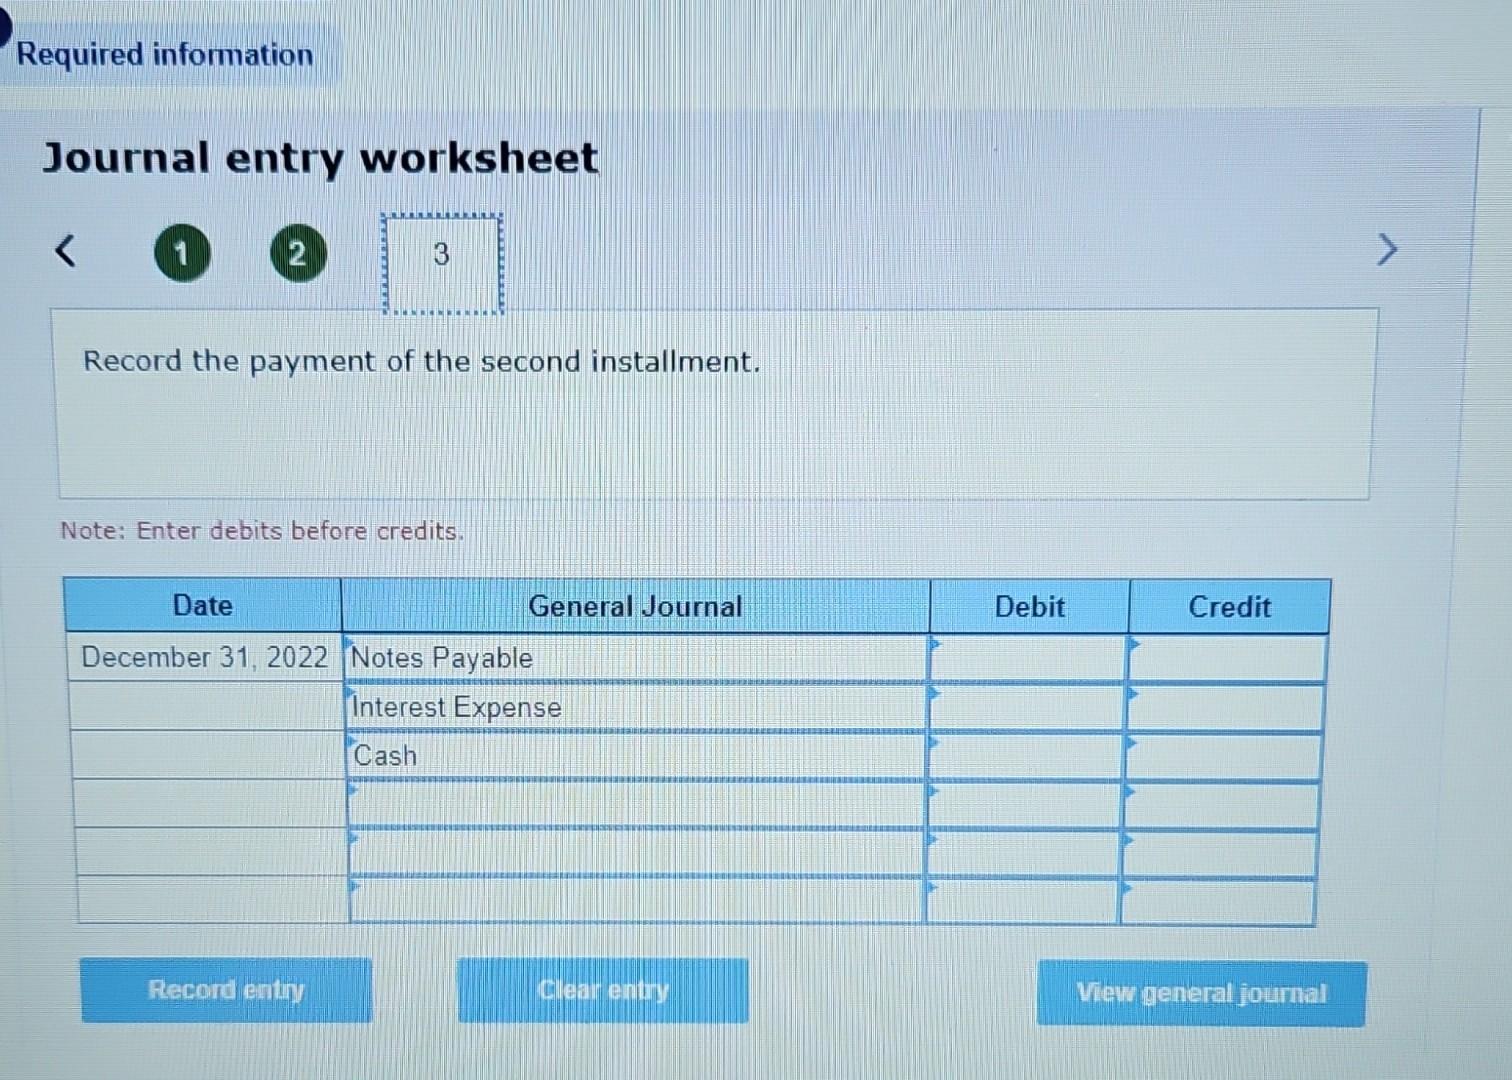
Task: Select the Required information header
Action: 163,55
